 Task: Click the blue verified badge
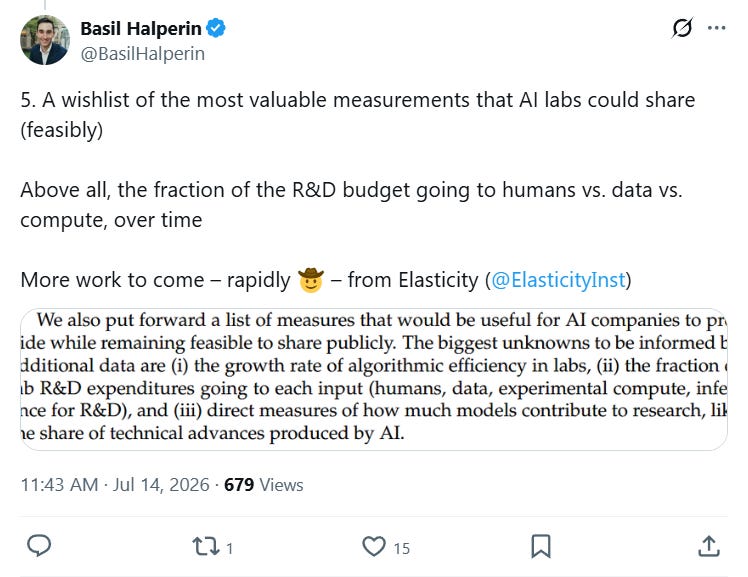(x=216, y=28)
